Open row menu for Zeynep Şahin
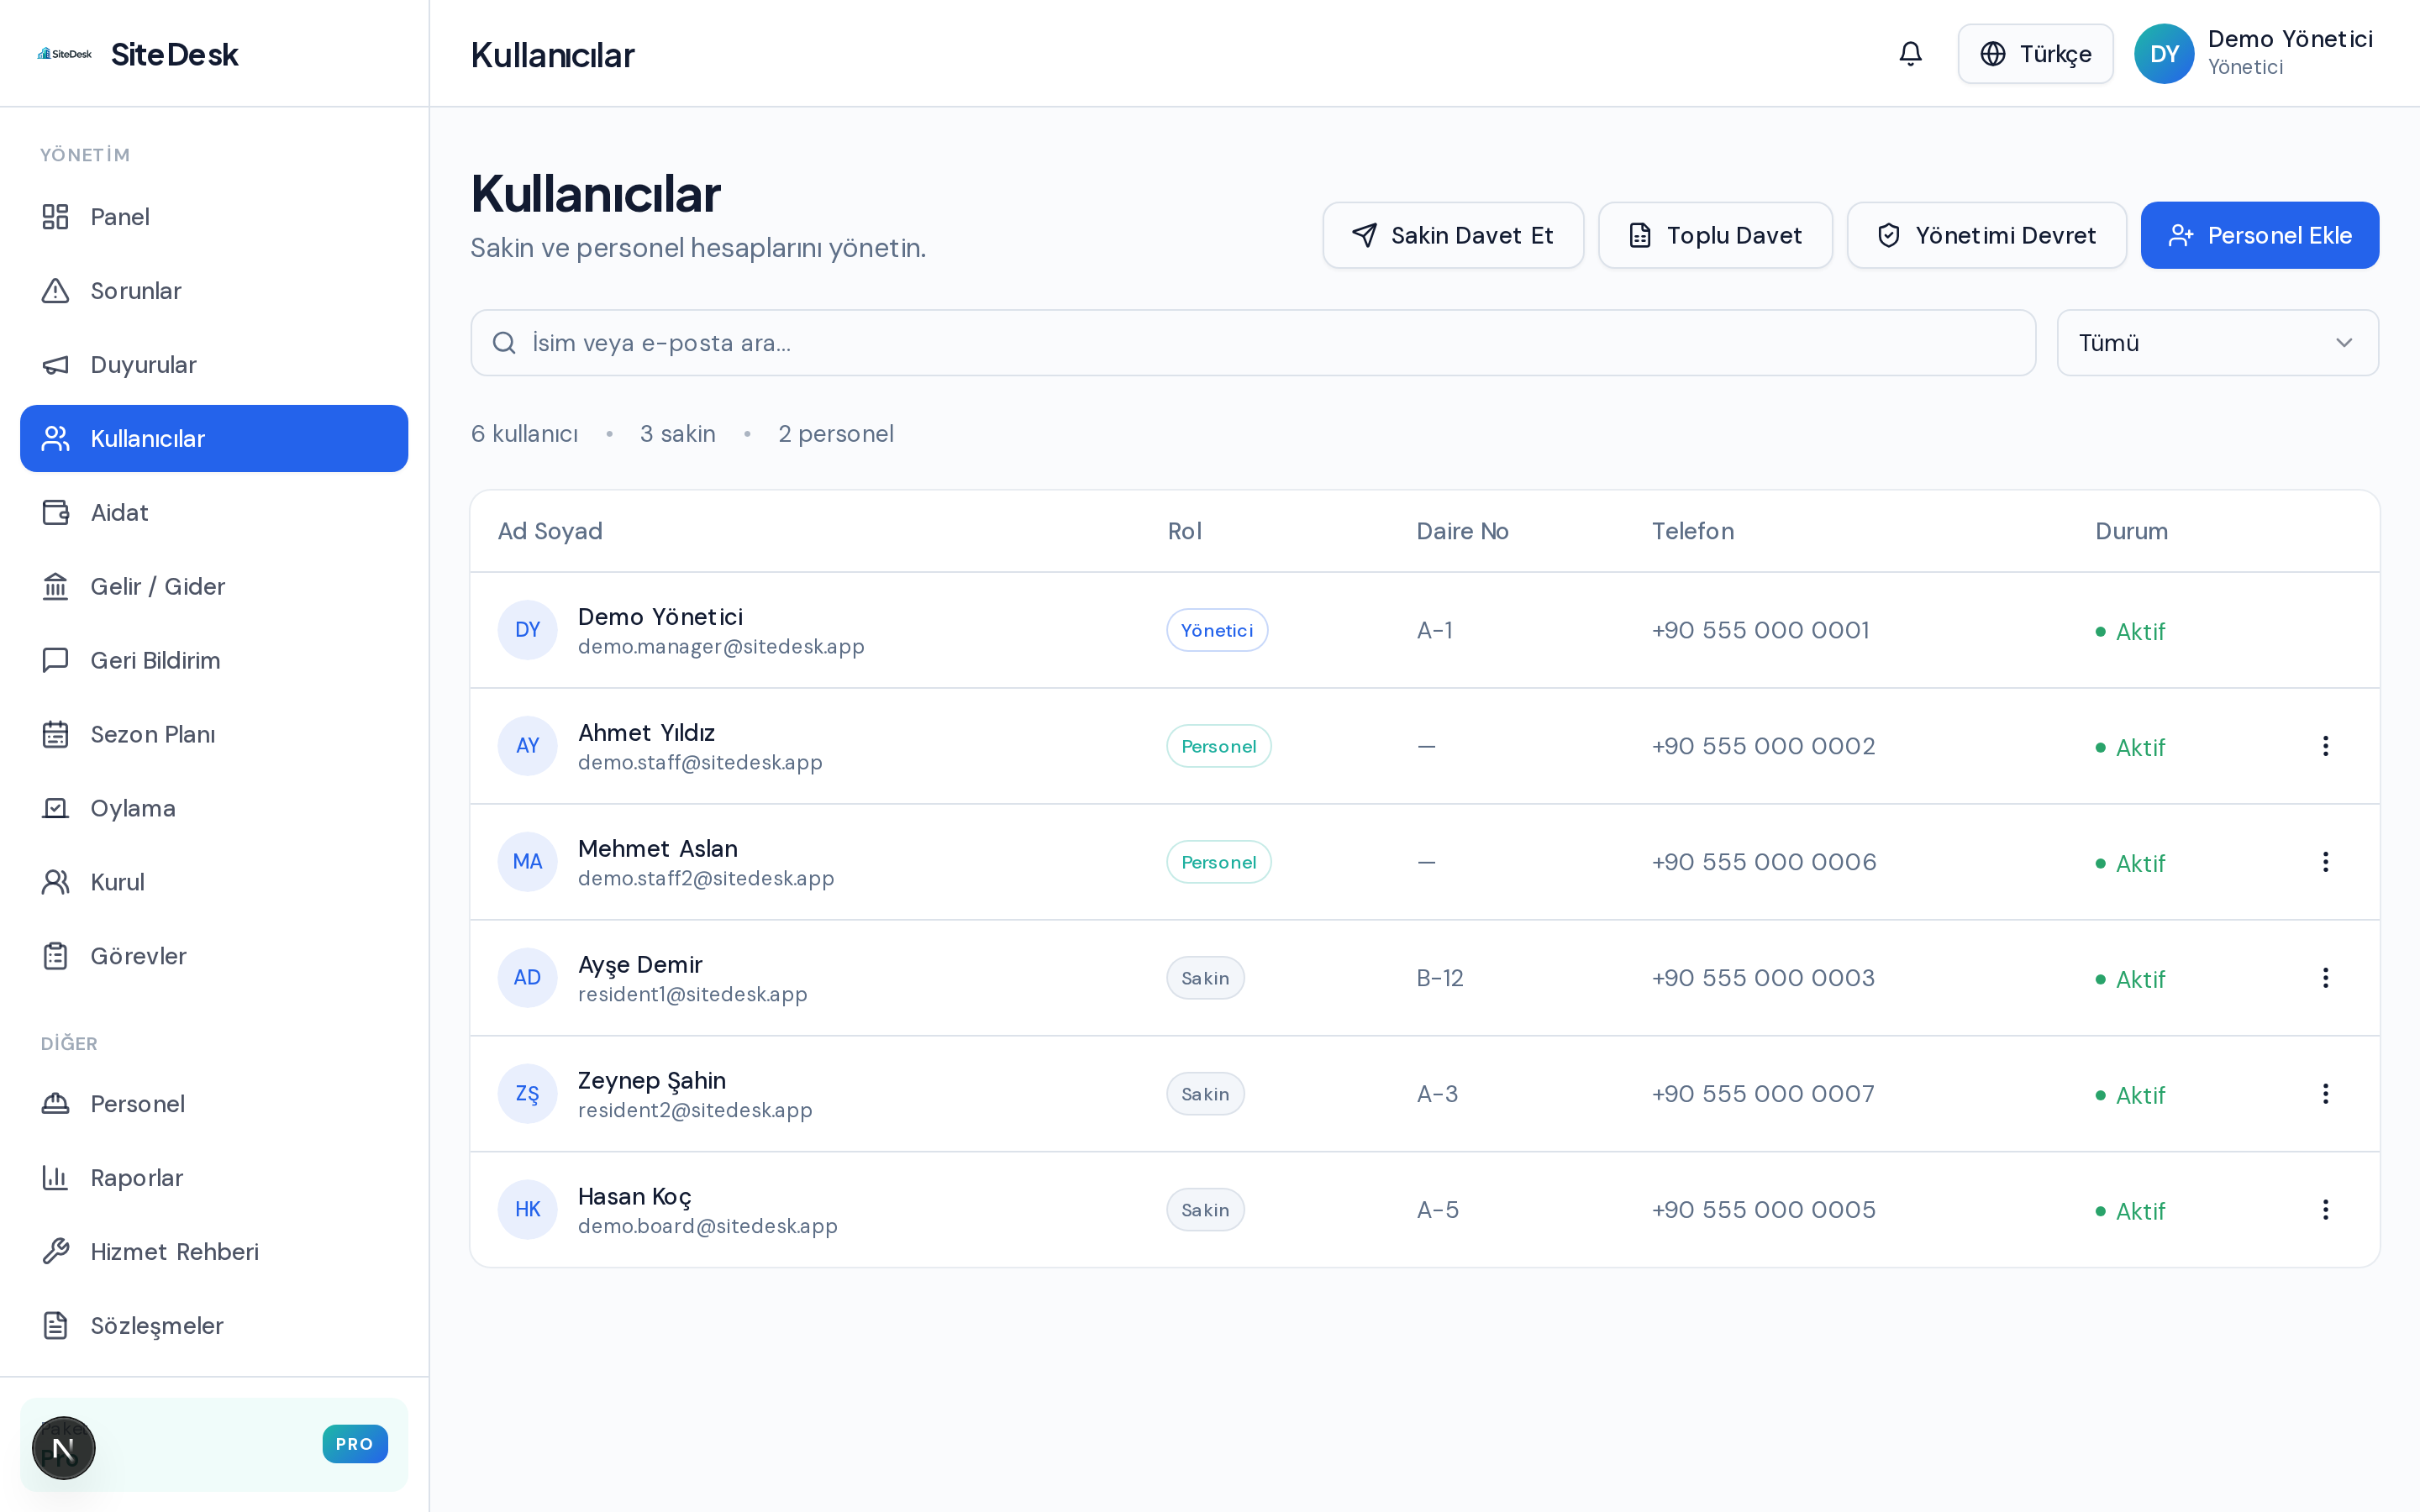Viewport: 2420px width, 1512px height. point(2325,1094)
